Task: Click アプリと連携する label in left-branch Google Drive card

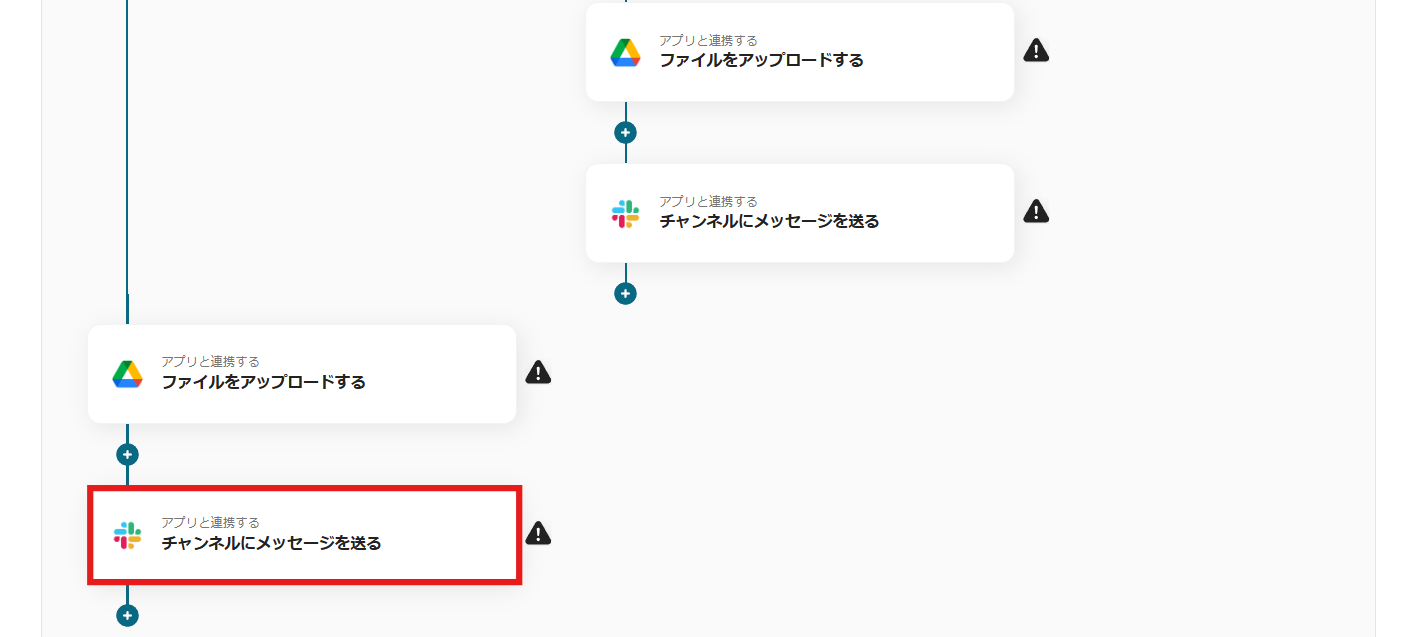Action: (x=210, y=362)
